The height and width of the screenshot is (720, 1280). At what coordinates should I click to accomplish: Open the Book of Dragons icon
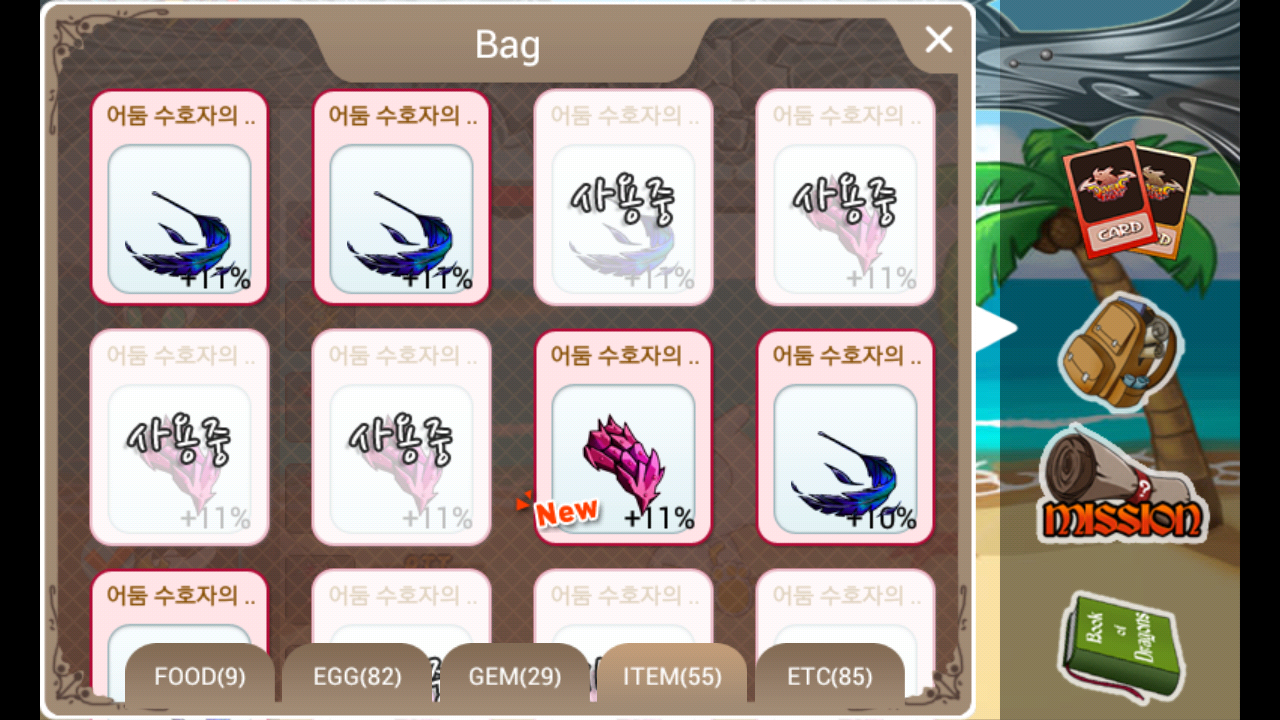[x=1120, y=646]
